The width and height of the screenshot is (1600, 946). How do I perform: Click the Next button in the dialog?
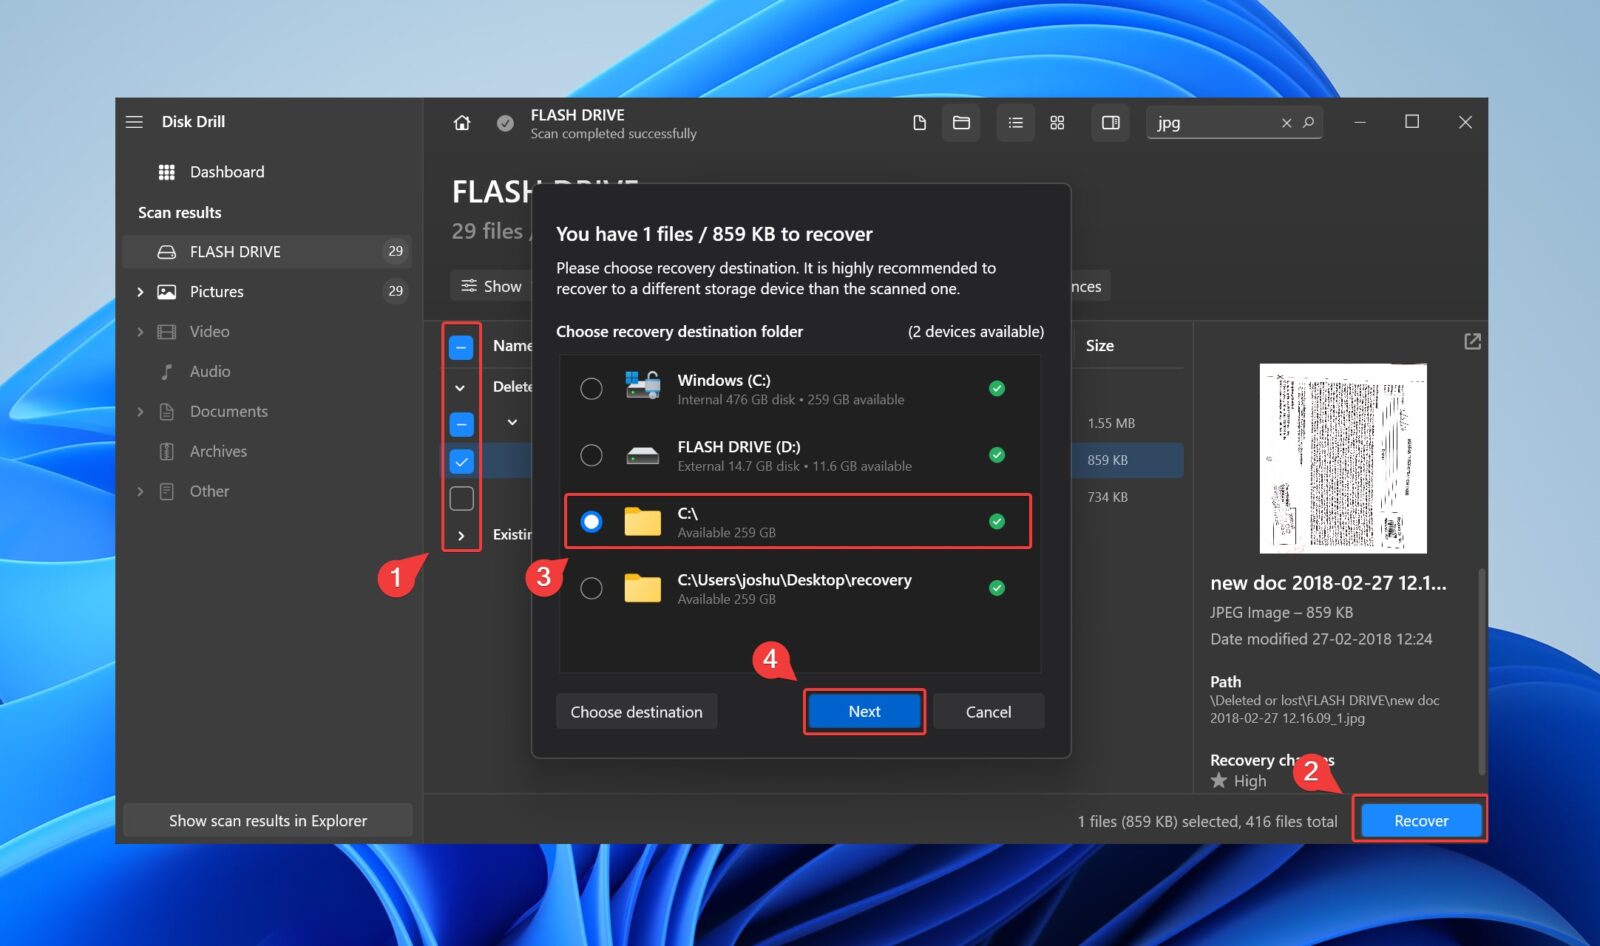(x=863, y=711)
